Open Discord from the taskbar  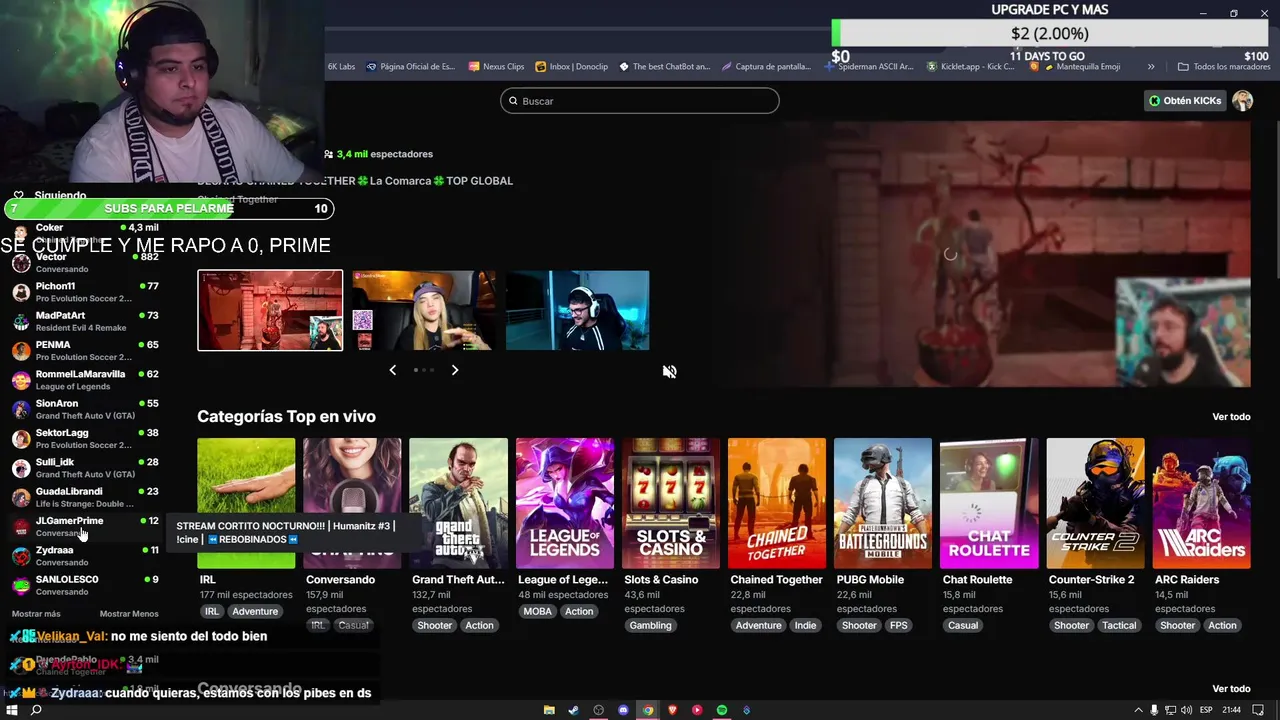[x=623, y=710]
